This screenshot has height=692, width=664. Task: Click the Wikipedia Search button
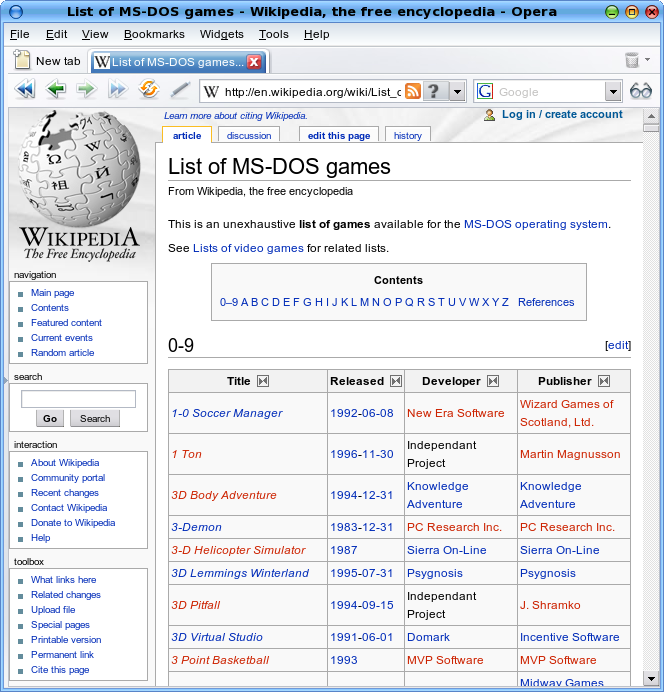click(95, 418)
